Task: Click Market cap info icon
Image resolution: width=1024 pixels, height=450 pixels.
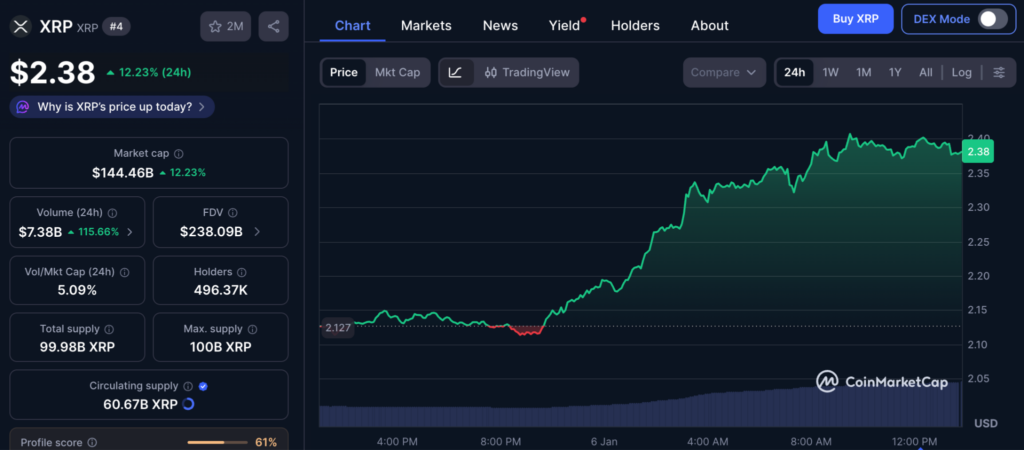Action: (179, 154)
